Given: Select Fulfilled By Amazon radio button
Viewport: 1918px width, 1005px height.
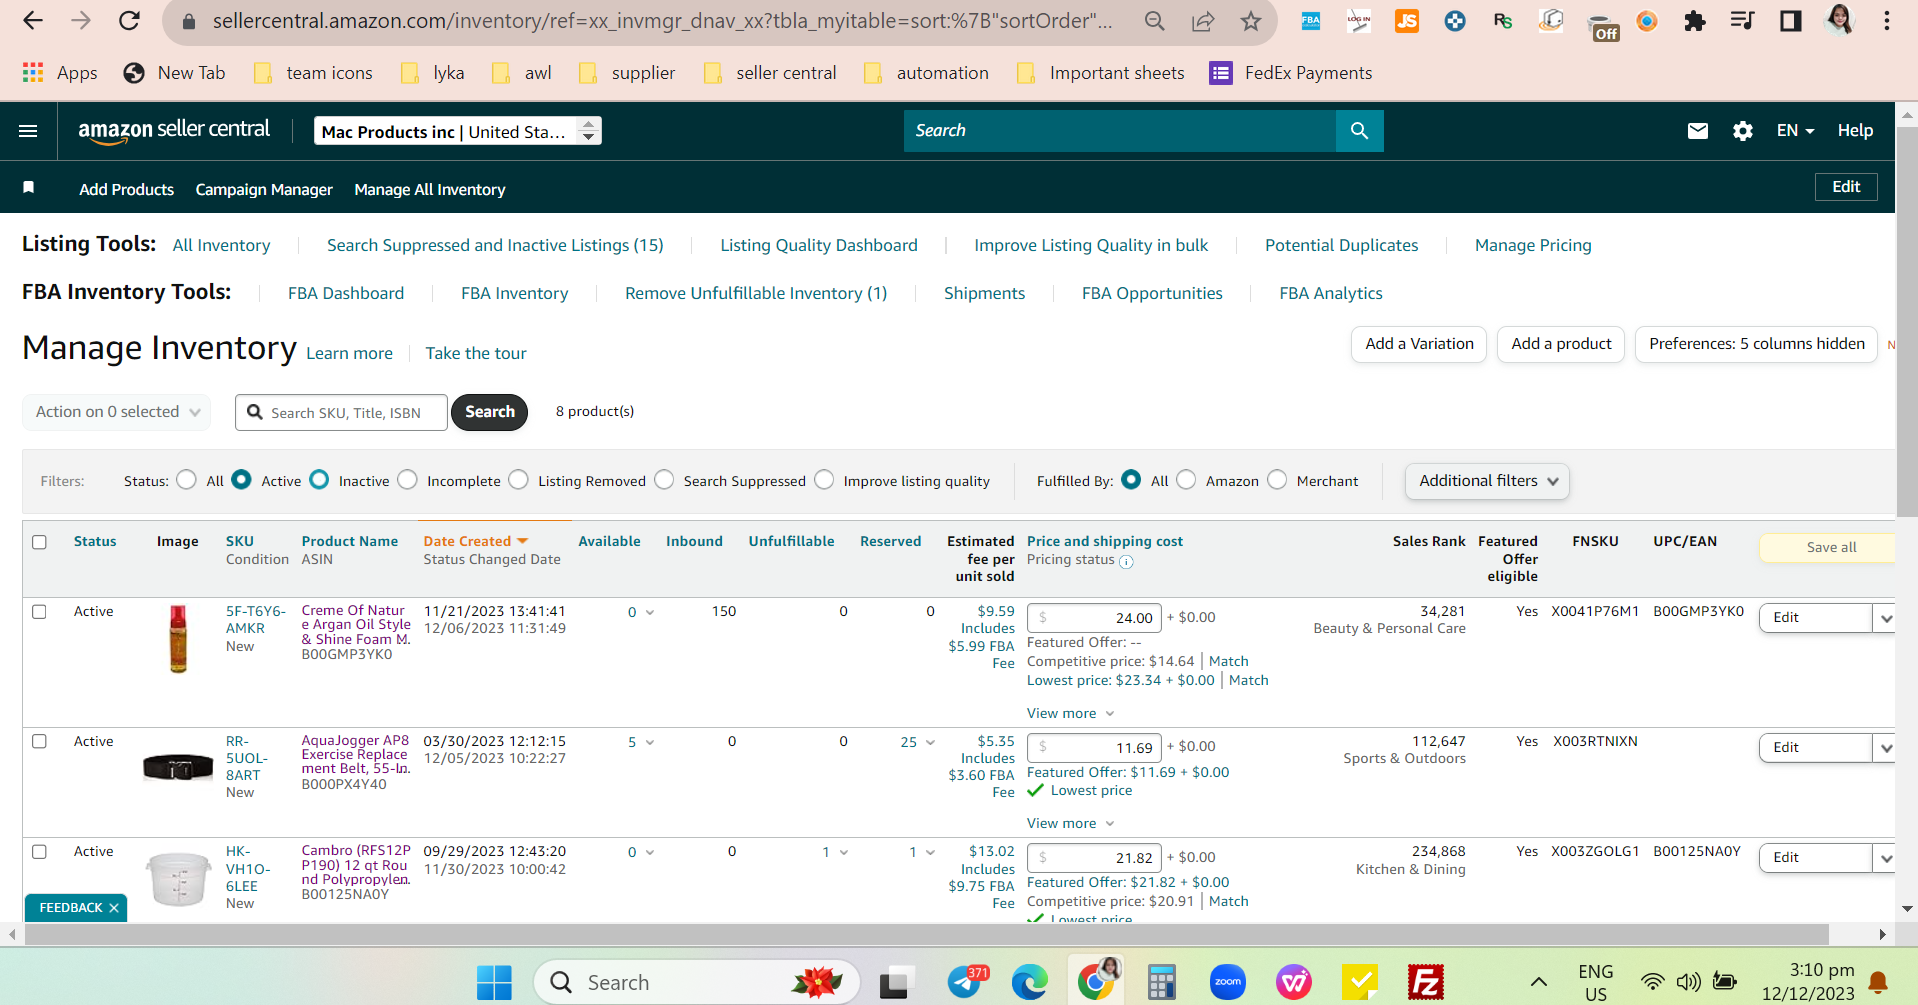Looking at the screenshot, I should tap(1186, 480).
